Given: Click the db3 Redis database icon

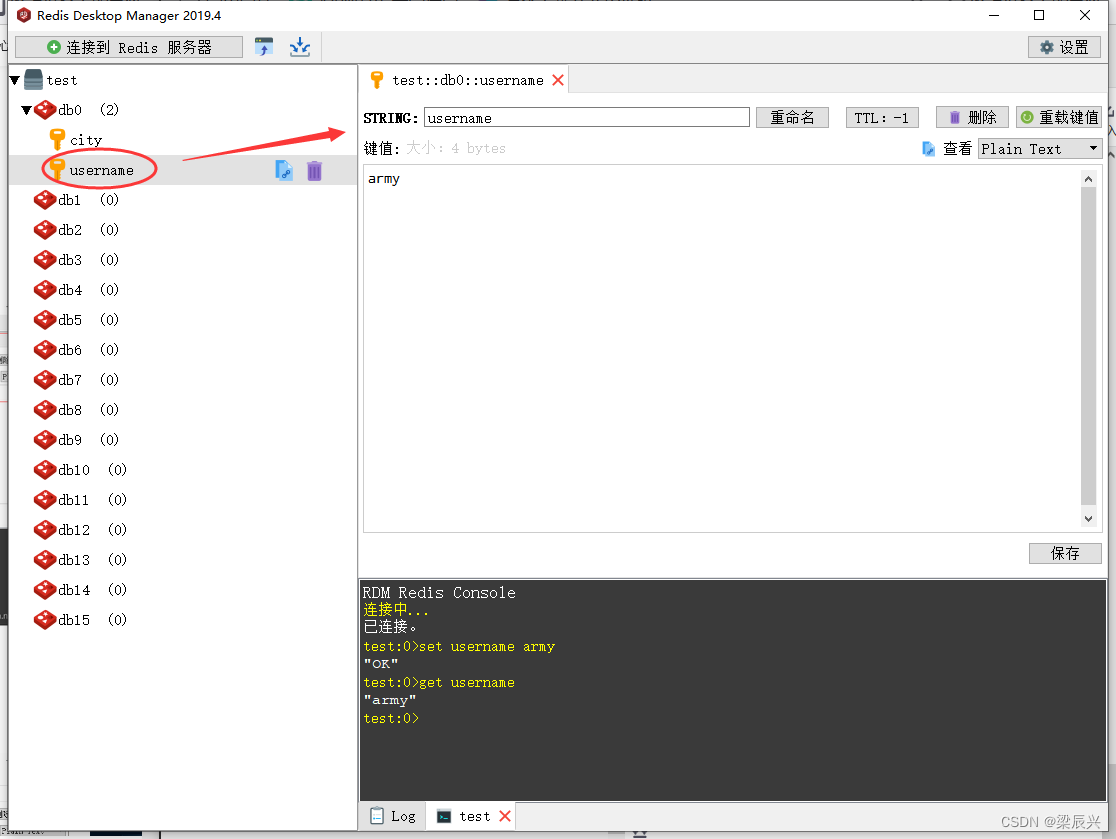Looking at the screenshot, I should click(45, 260).
